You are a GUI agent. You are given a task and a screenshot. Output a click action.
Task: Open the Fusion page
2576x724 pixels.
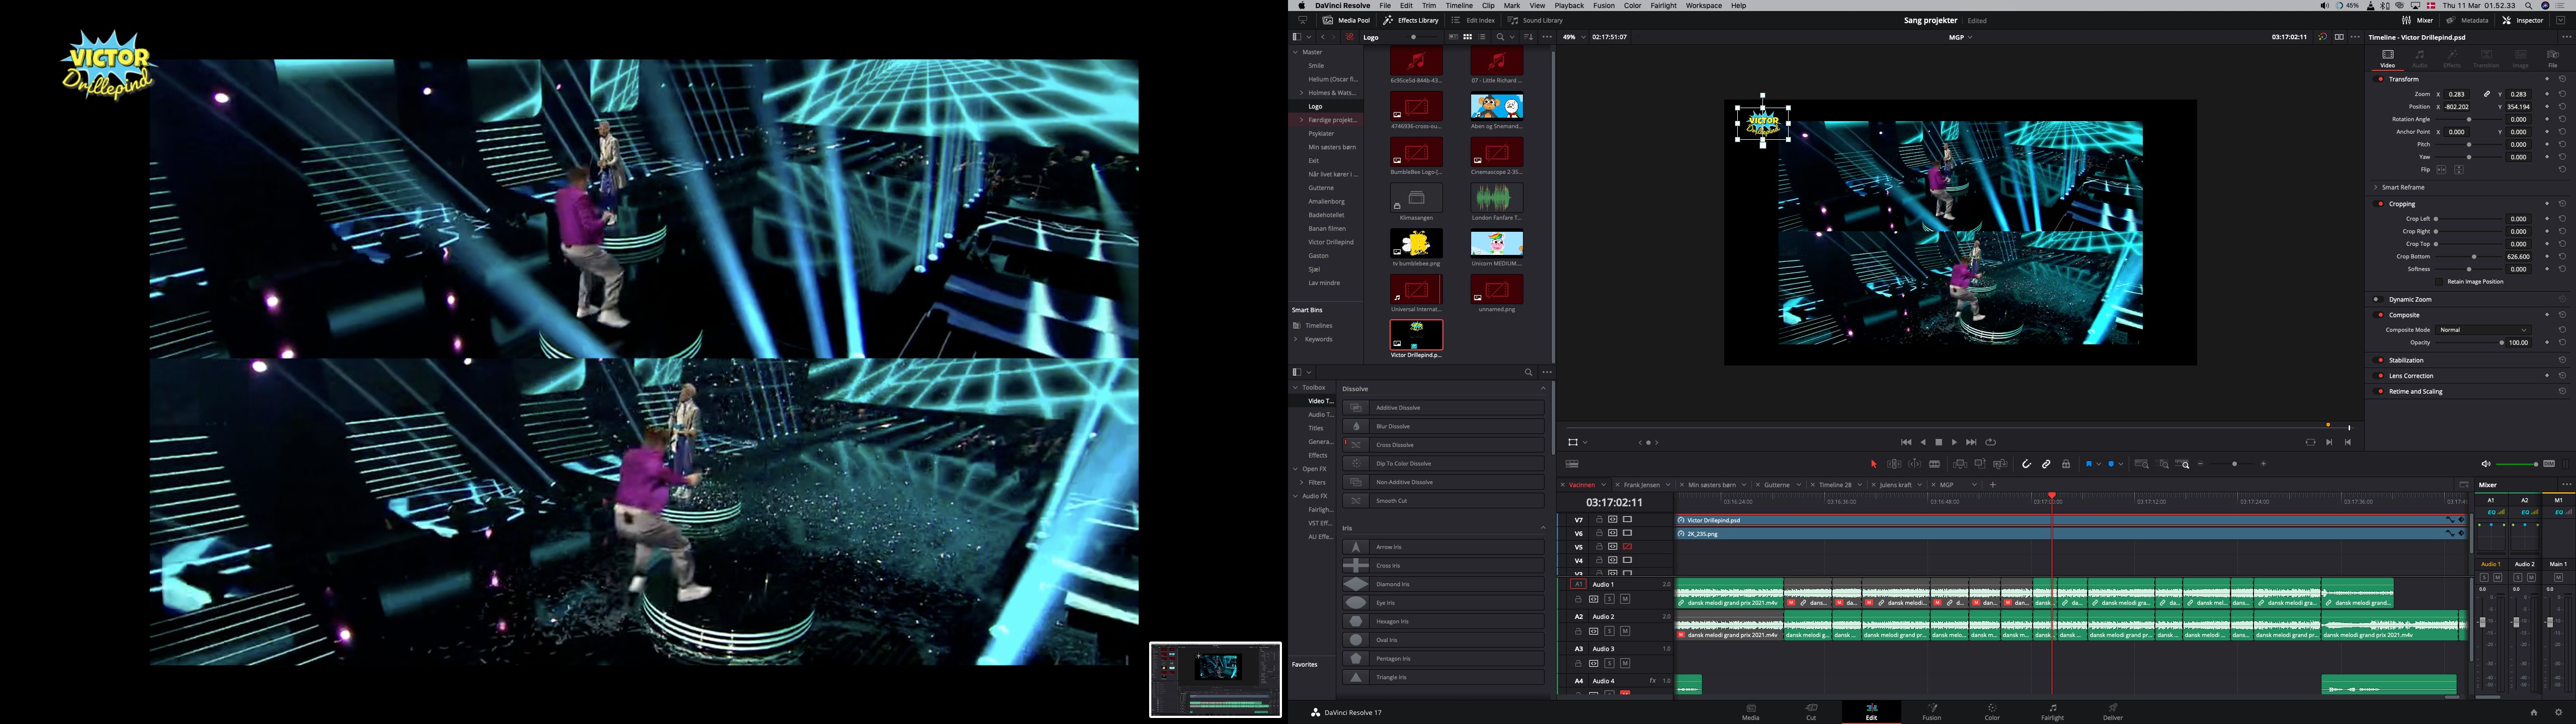coord(1931,711)
